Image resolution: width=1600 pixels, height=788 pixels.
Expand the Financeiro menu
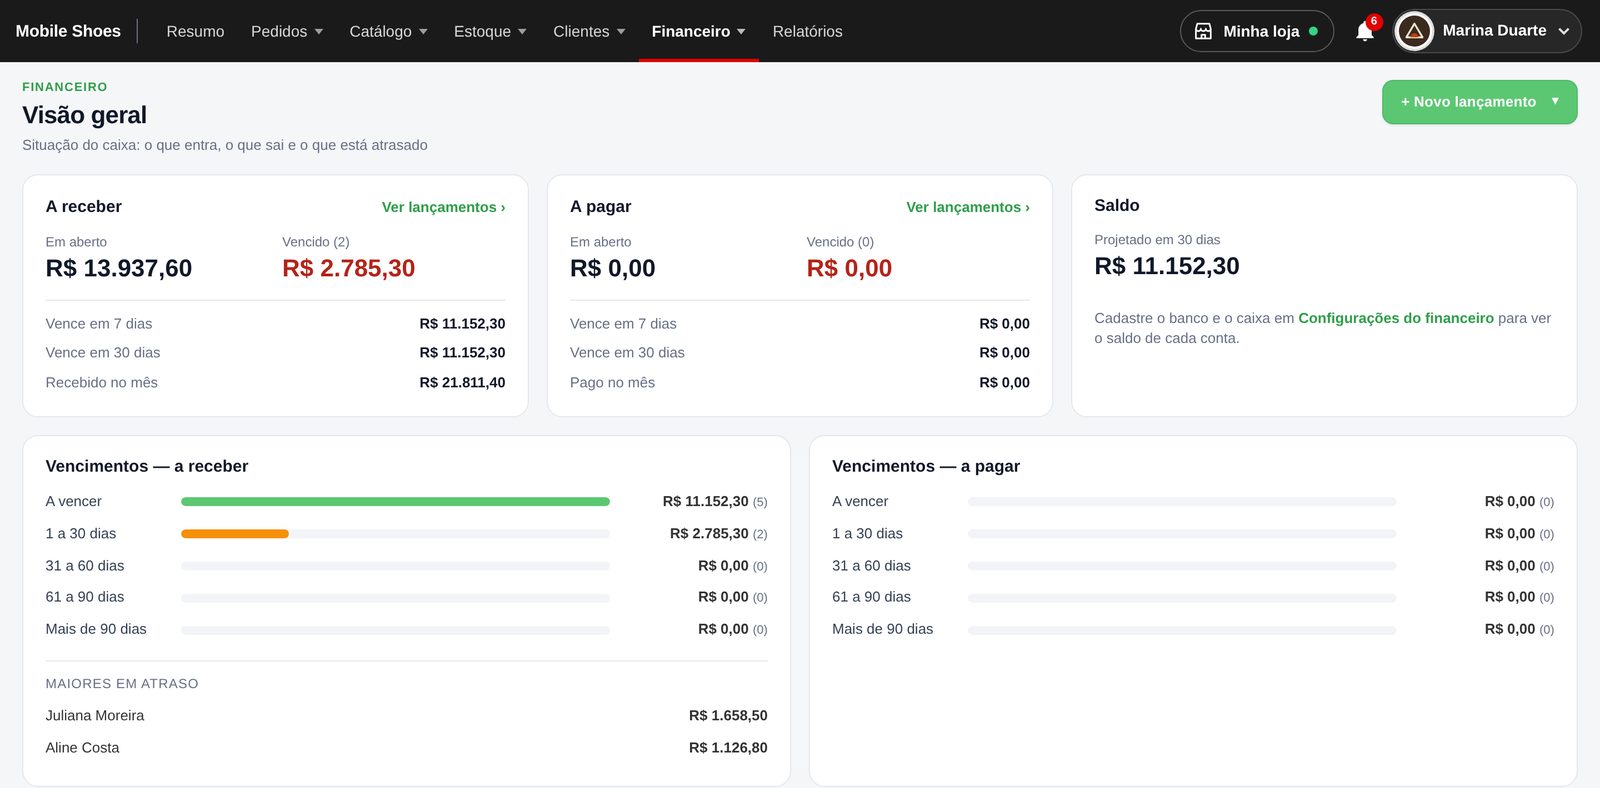(x=699, y=31)
